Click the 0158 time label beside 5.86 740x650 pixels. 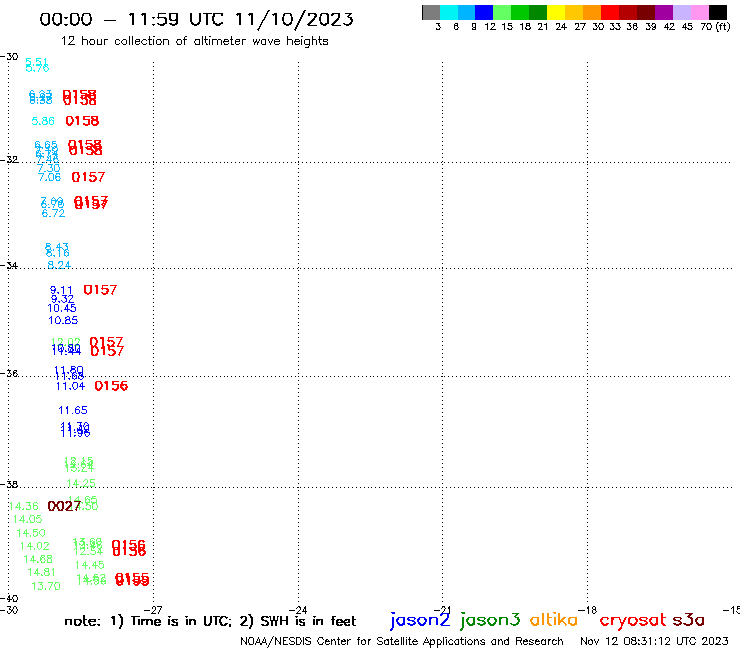82,121
